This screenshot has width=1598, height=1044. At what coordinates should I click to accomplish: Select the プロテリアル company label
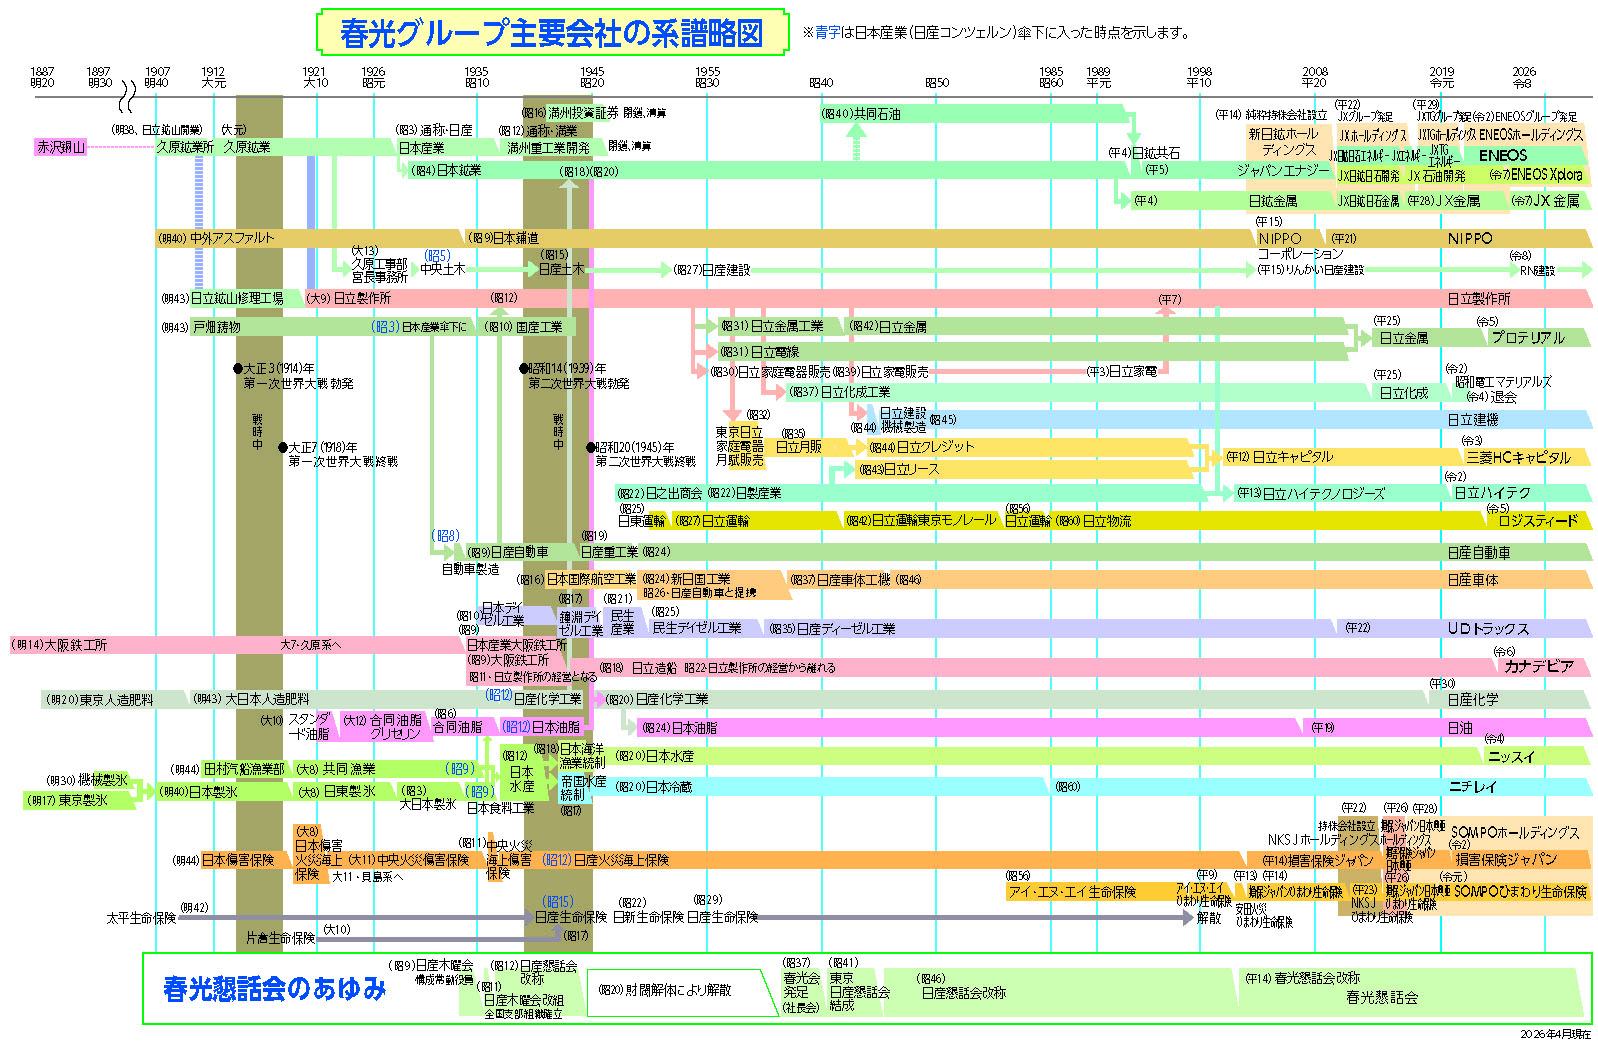(1527, 338)
